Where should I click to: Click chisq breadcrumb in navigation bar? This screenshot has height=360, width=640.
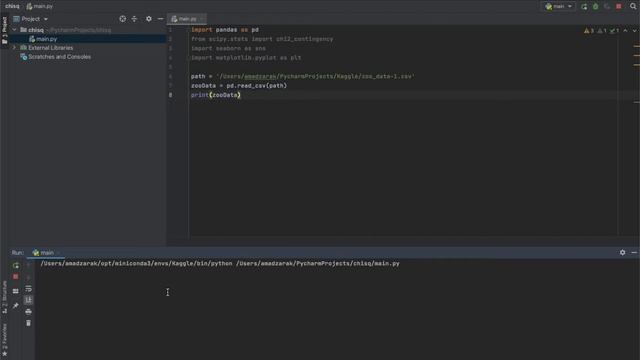(x=12, y=6)
